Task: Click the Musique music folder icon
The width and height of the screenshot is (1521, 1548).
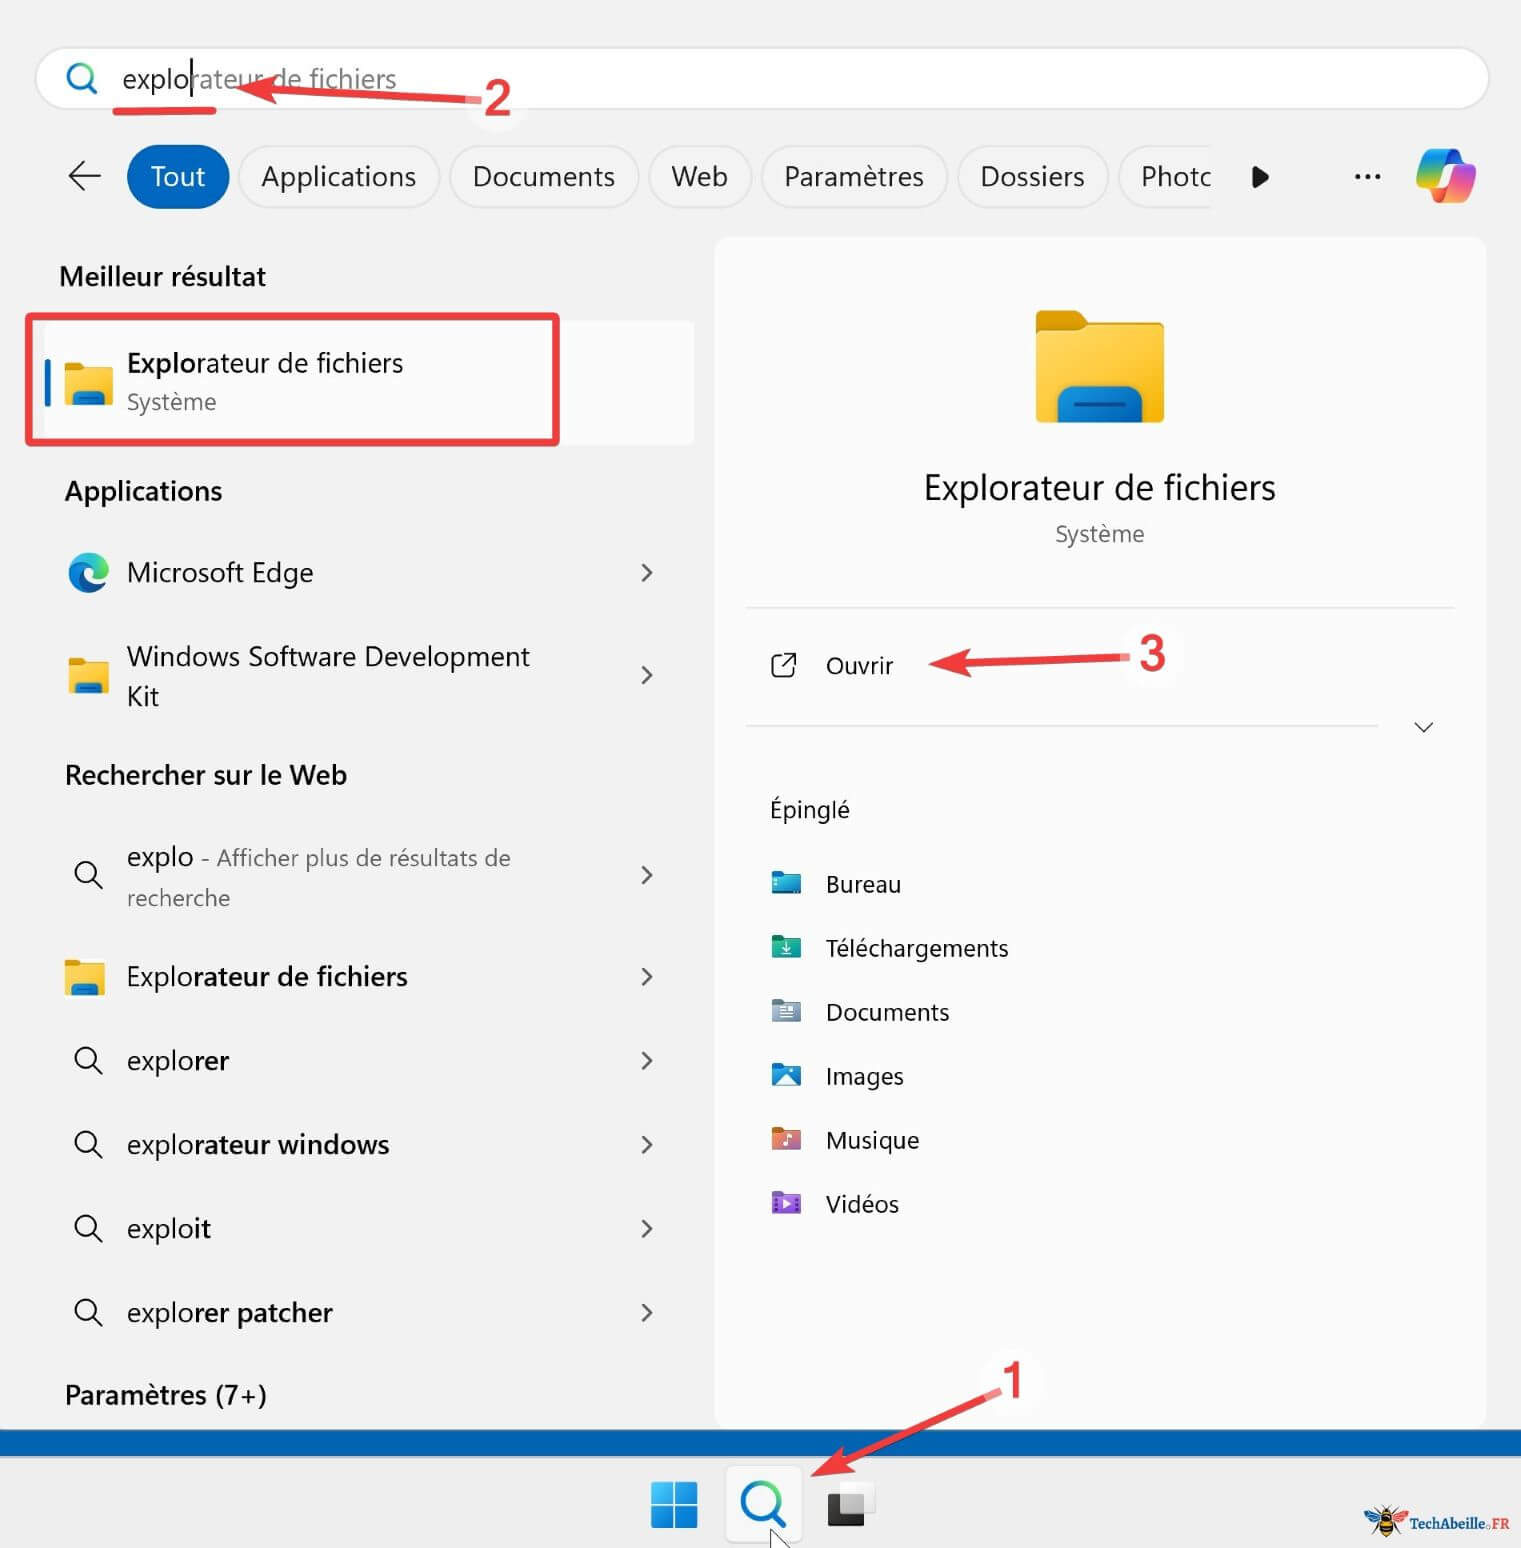Action: (786, 1140)
